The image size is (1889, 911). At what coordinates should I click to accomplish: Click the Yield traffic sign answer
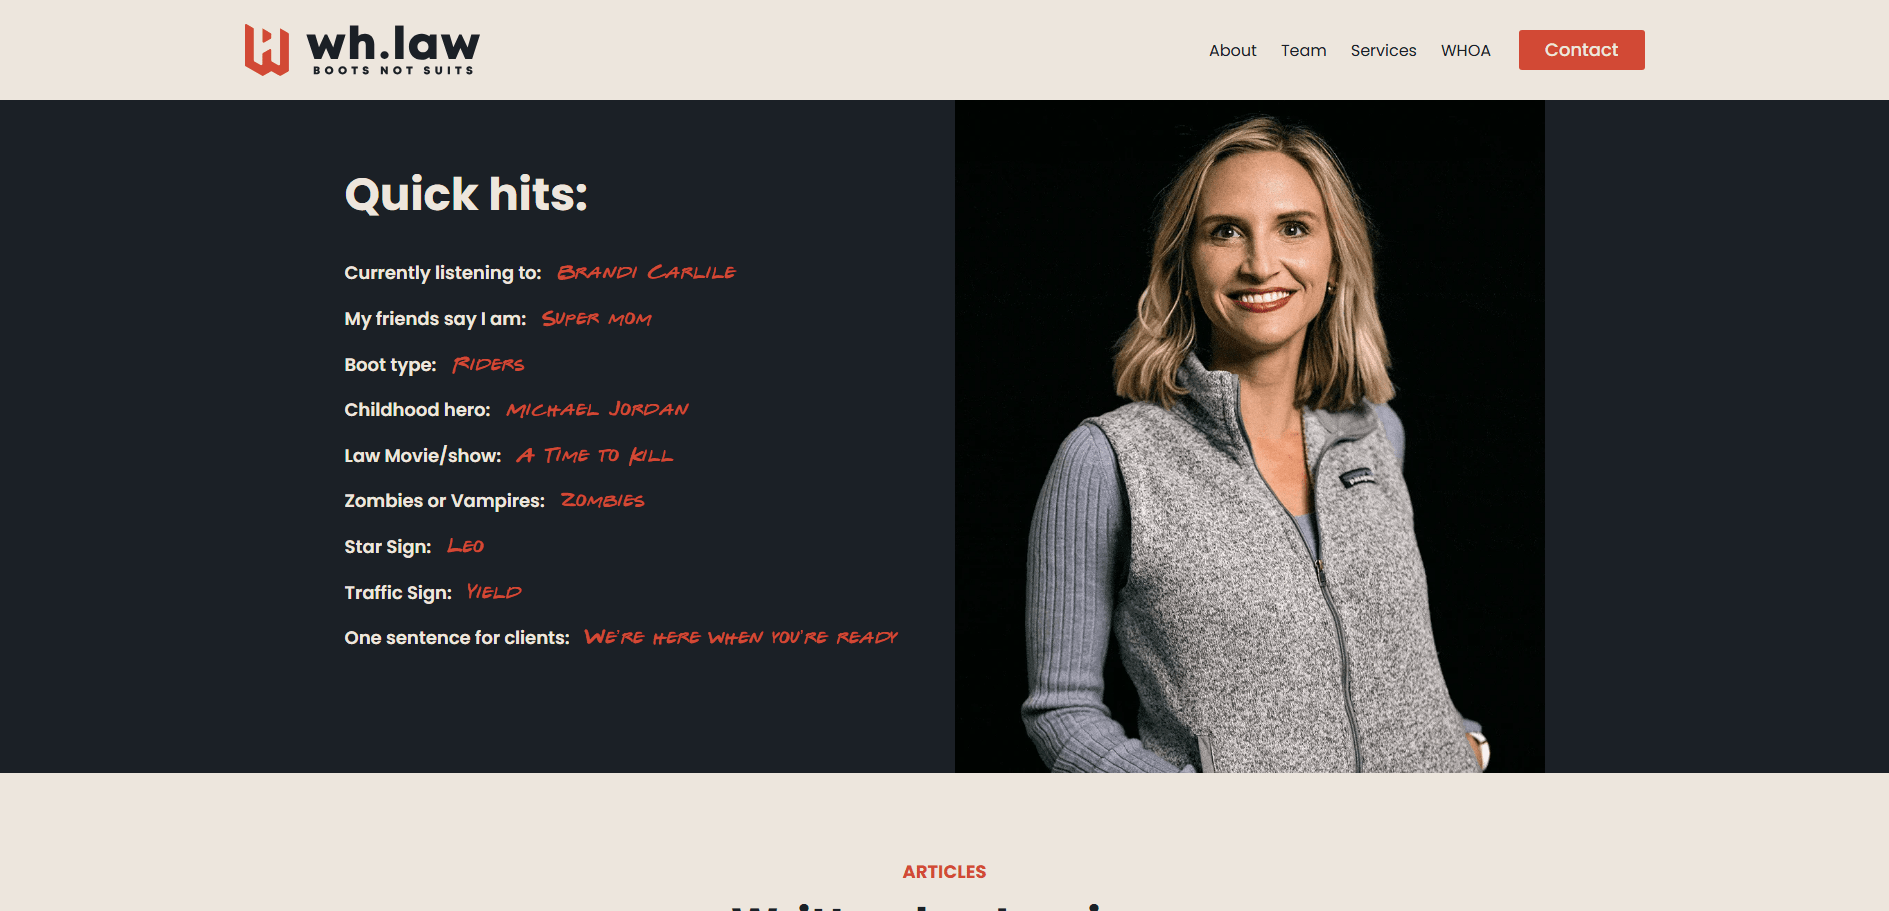pos(494,592)
